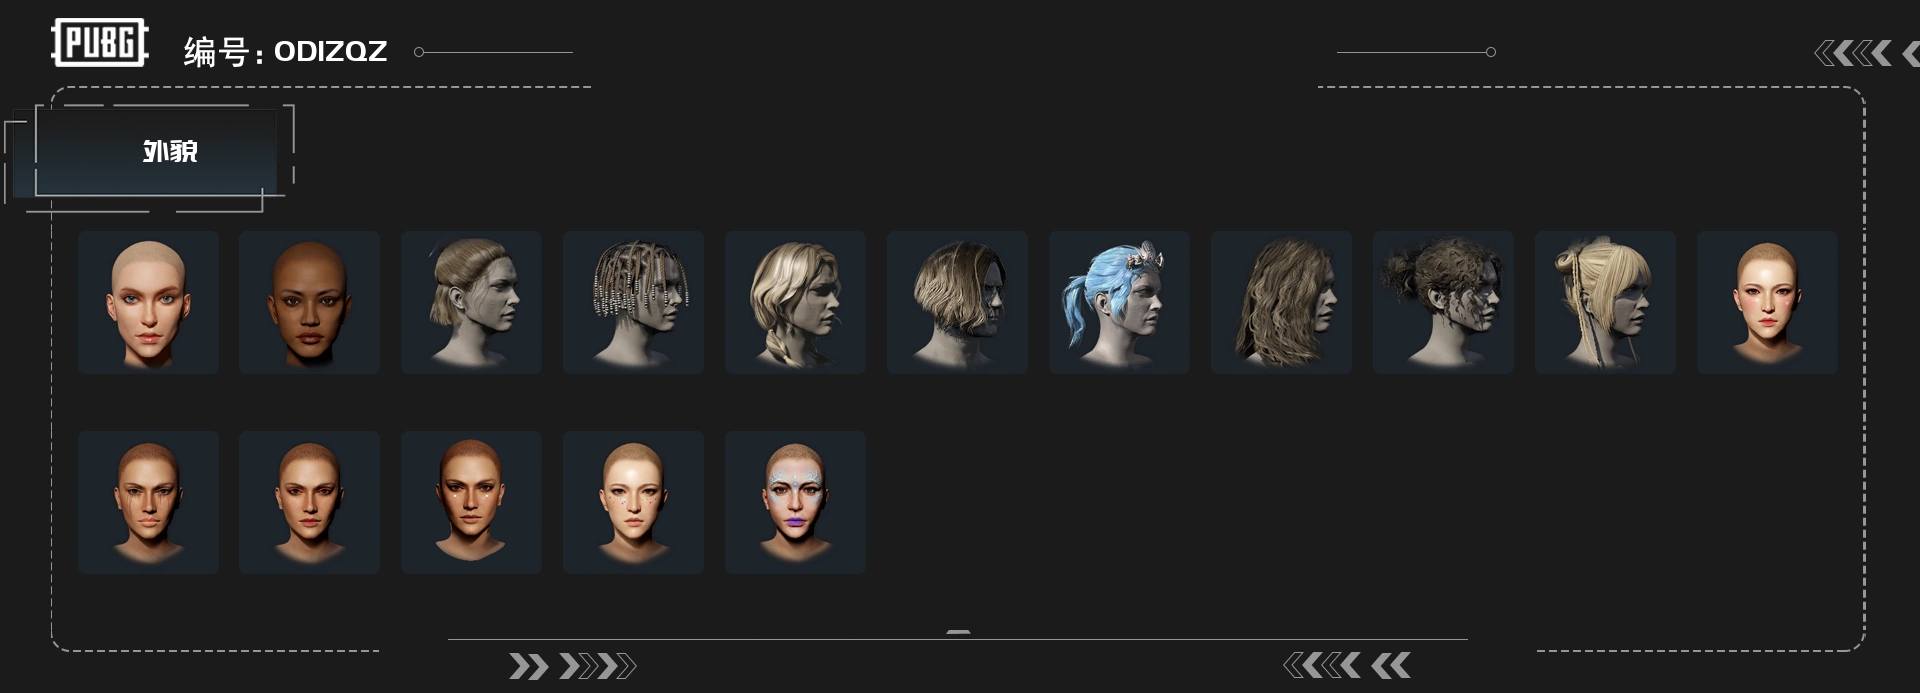Select the face with purple lips makeup

[x=796, y=502]
